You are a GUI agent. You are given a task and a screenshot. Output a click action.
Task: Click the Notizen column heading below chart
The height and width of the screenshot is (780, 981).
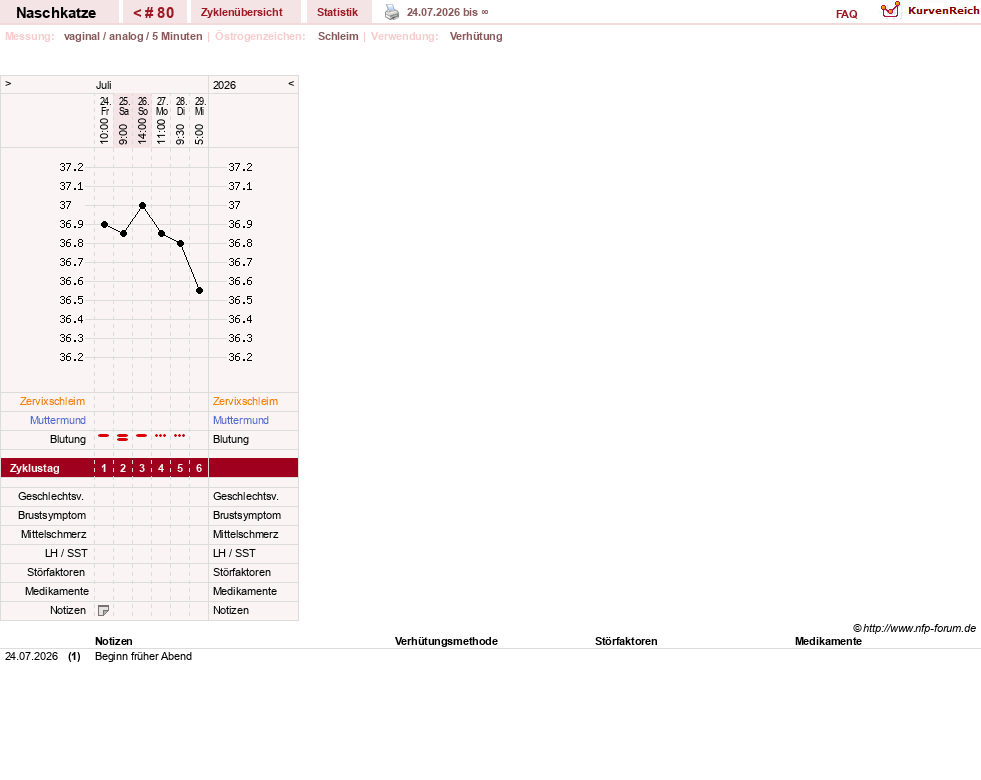pyautogui.click(x=114, y=641)
